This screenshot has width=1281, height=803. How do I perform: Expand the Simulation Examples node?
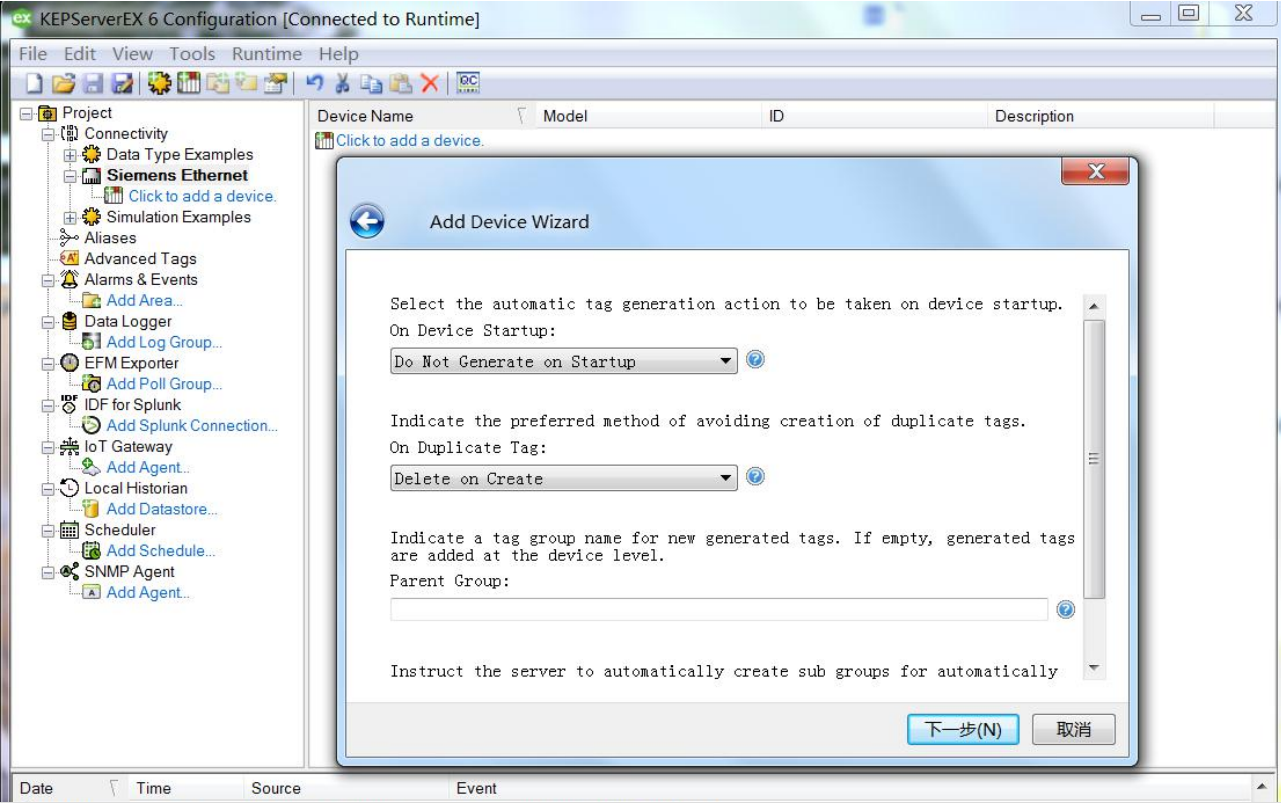pyautogui.click(x=70, y=217)
